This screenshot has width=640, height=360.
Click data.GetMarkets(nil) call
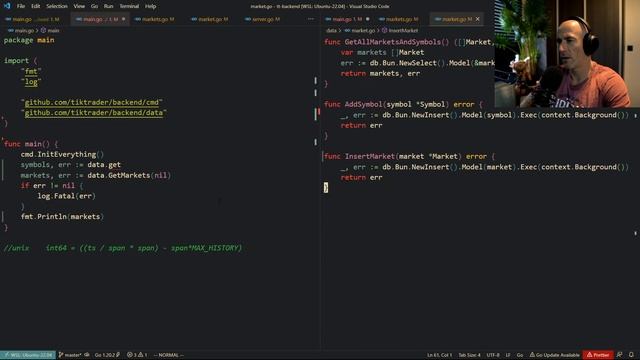(x=129, y=175)
